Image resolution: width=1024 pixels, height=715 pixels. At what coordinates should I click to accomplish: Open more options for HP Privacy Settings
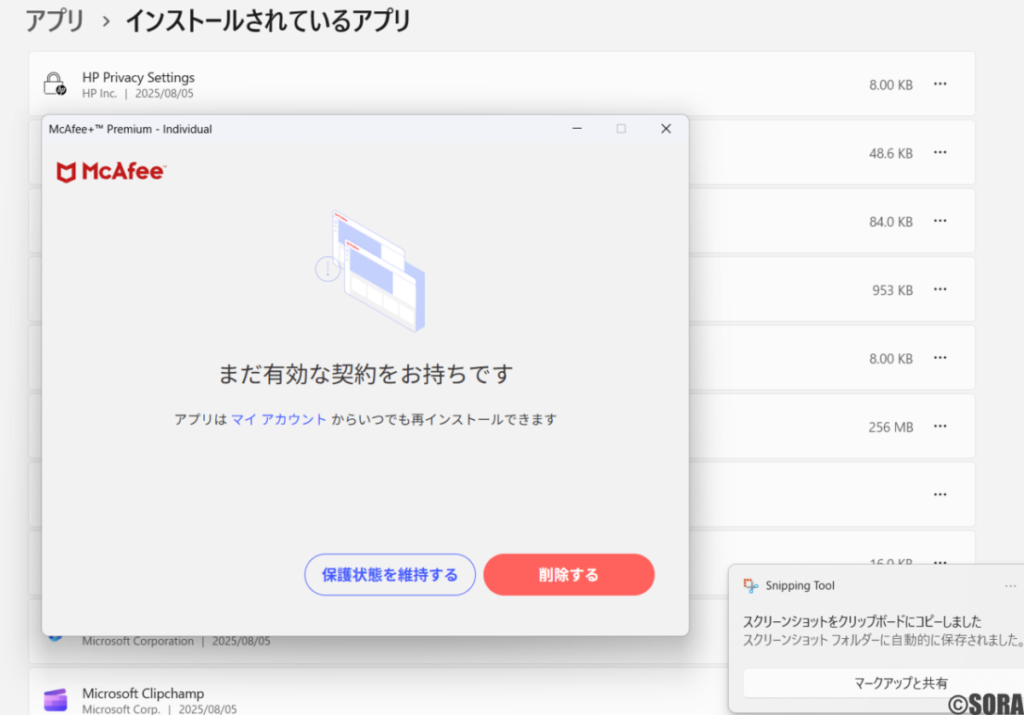940,84
